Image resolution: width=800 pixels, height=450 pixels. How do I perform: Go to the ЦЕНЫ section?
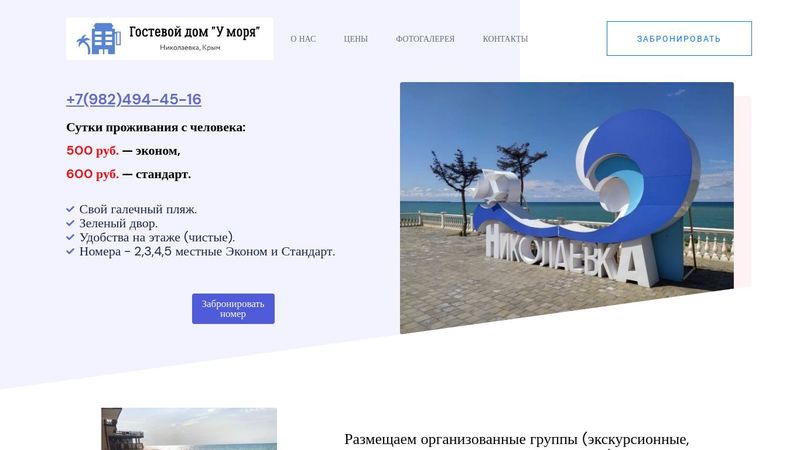pyautogui.click(x=356, y=39)
